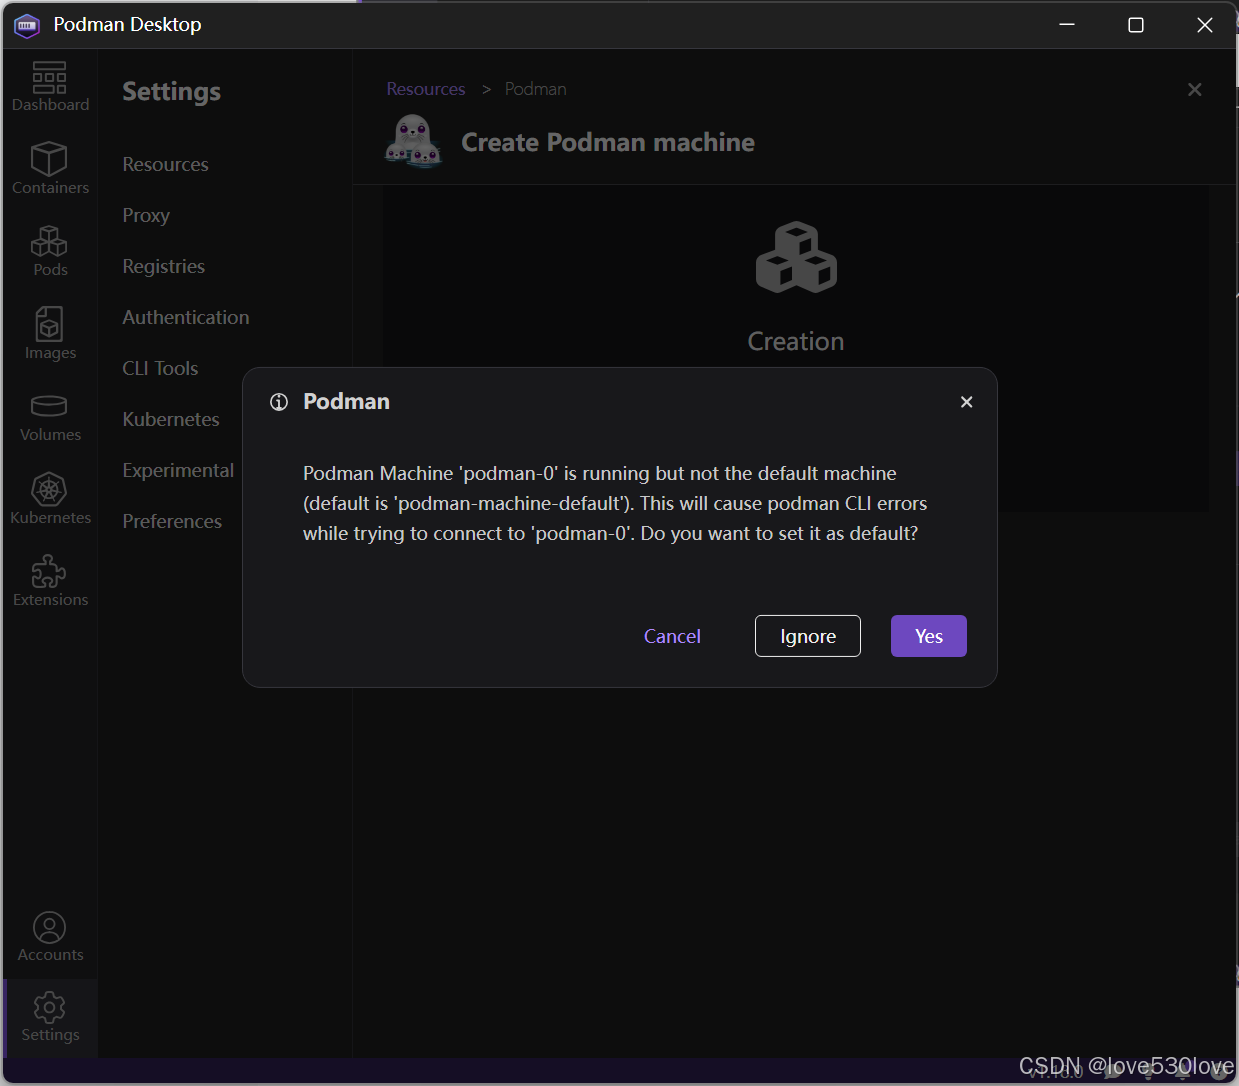Click the info icon beside the Podman dialog title
This screenshot has width=1239, height=1086.
(279, 402)
